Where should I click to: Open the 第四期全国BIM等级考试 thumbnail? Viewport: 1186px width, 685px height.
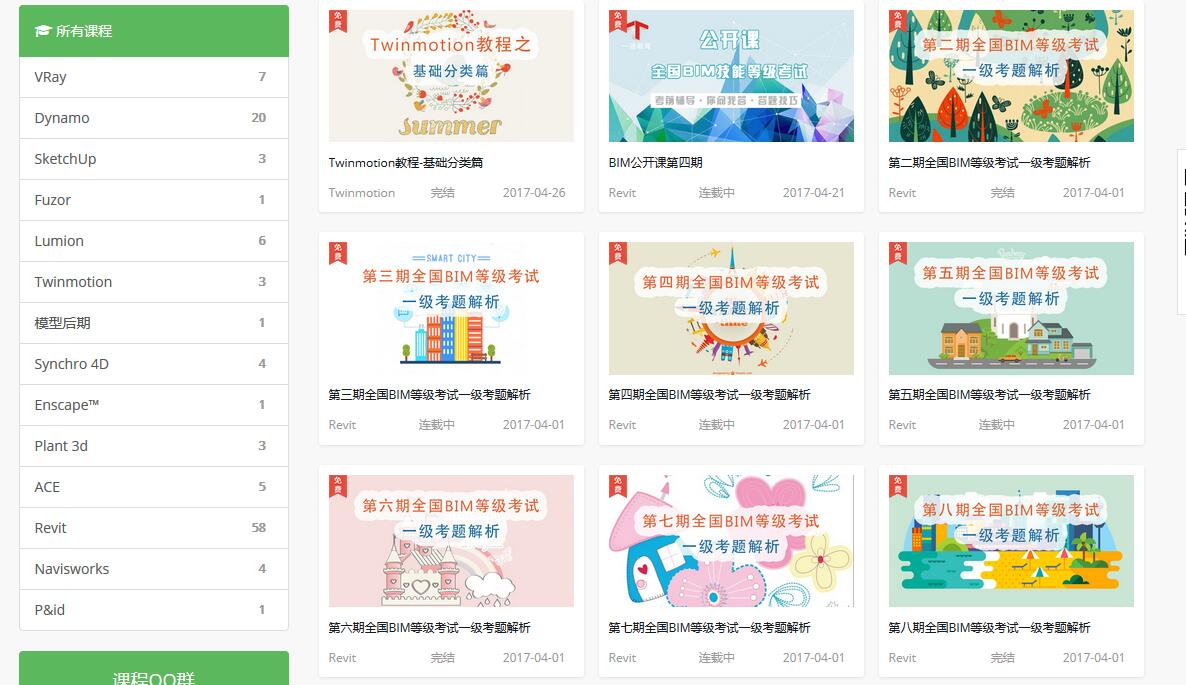pos(731,308)
